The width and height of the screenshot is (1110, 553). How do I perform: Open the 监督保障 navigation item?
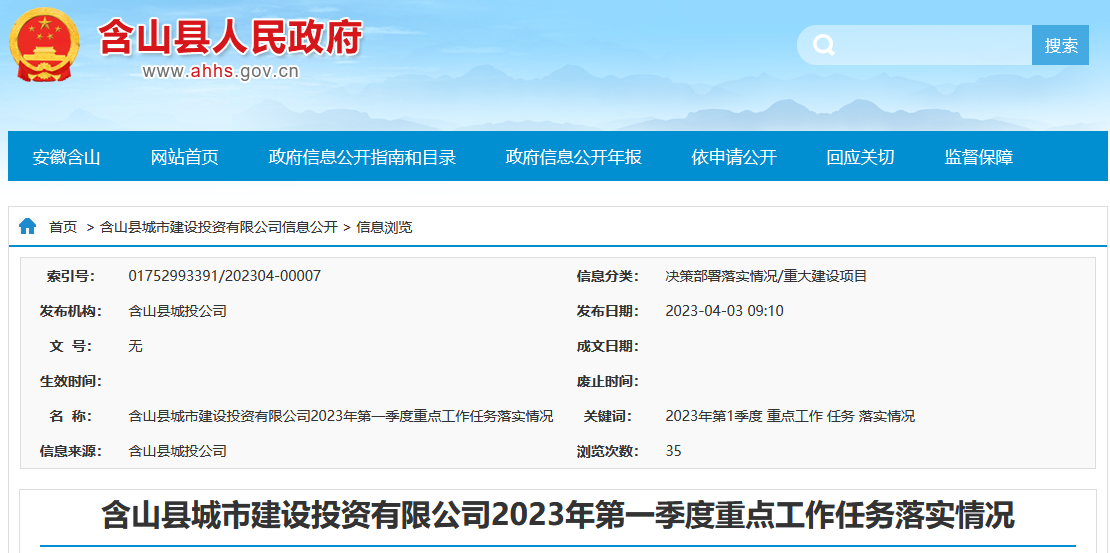click(x=978, y=157)
